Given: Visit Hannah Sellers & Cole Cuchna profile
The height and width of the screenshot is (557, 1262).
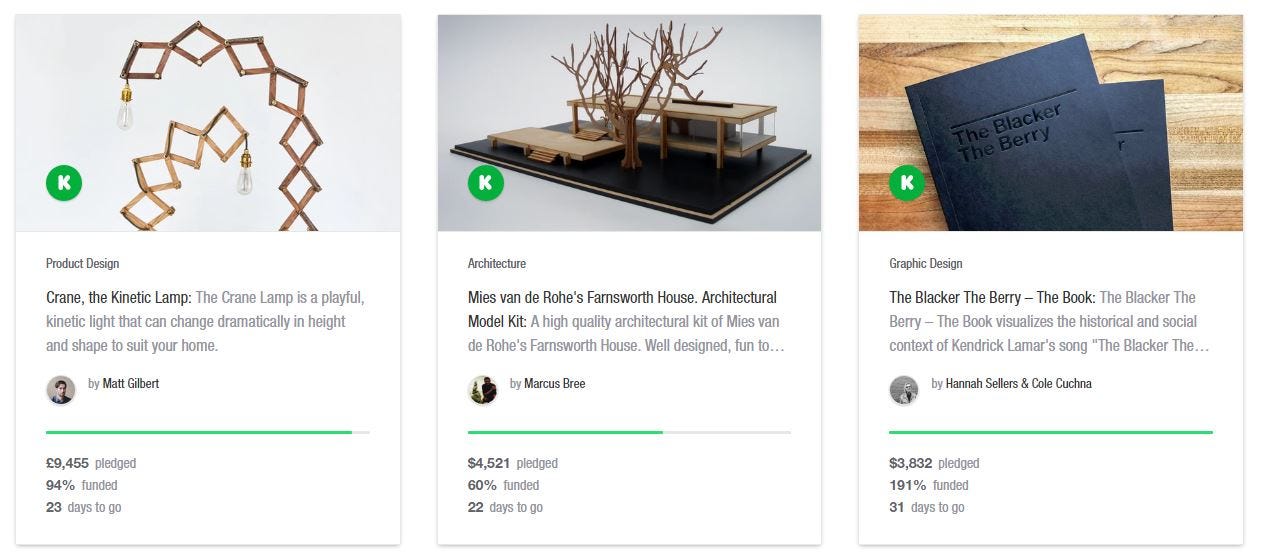Looking at the screenshot, I should coord(1018,384).
